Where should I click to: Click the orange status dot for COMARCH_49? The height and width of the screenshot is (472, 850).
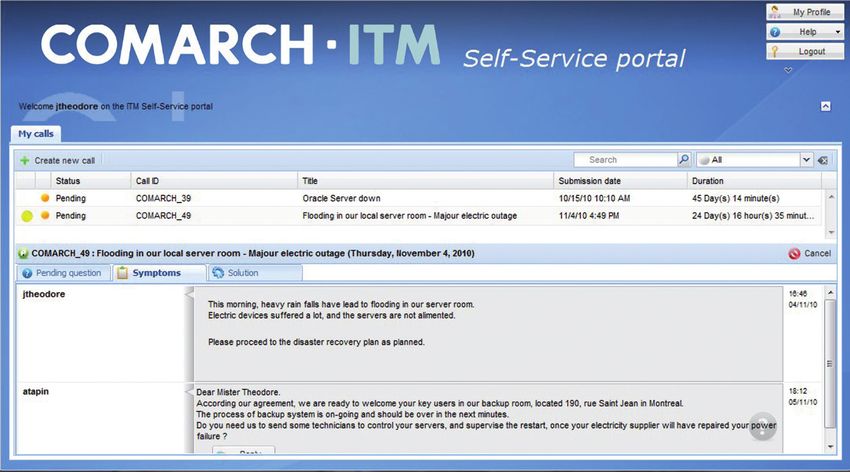coord(45,215)
